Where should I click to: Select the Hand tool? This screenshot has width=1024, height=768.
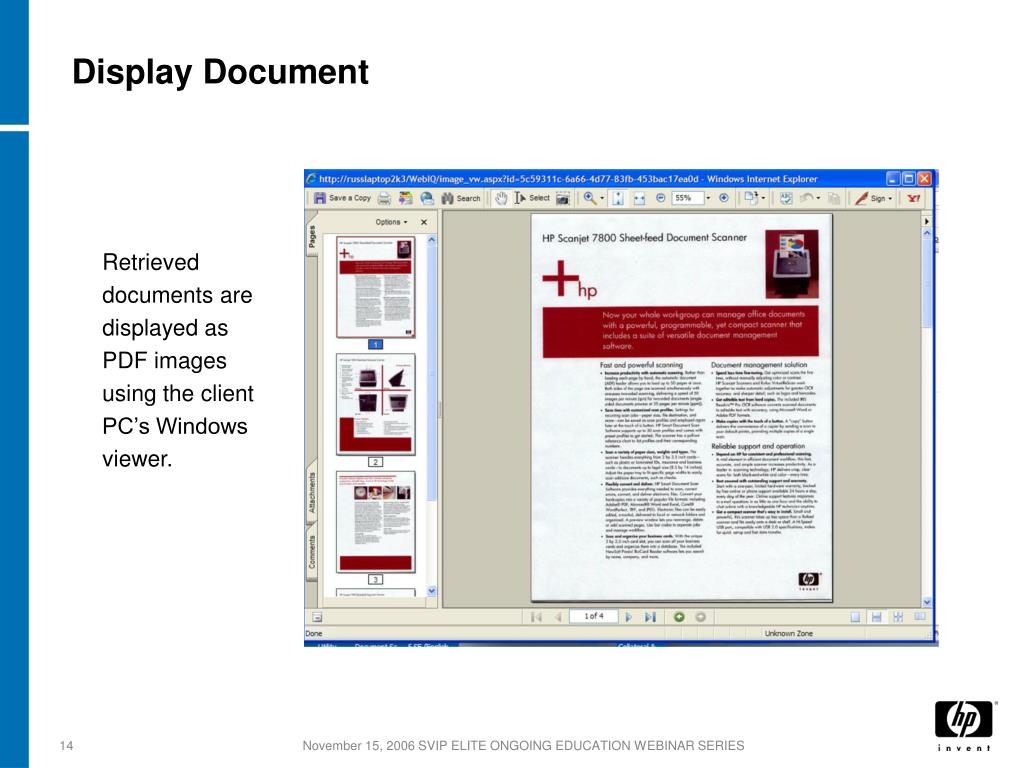click(x=501, y=198)
